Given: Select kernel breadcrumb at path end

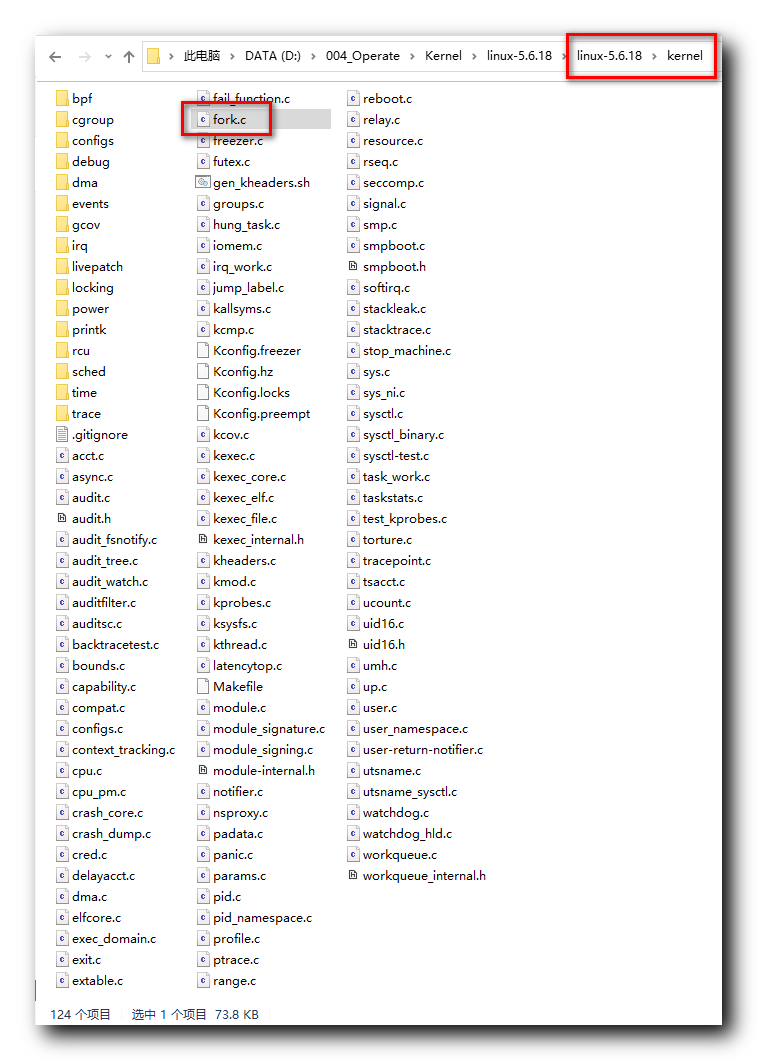Looking at the screenshot, I should pos(685,55).
